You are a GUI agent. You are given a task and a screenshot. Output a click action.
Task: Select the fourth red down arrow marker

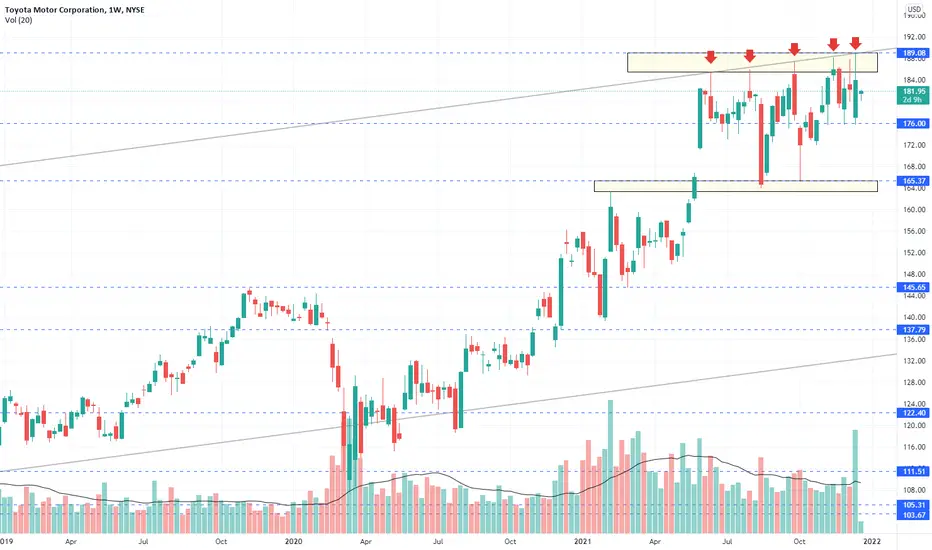(x=833, y=45)
